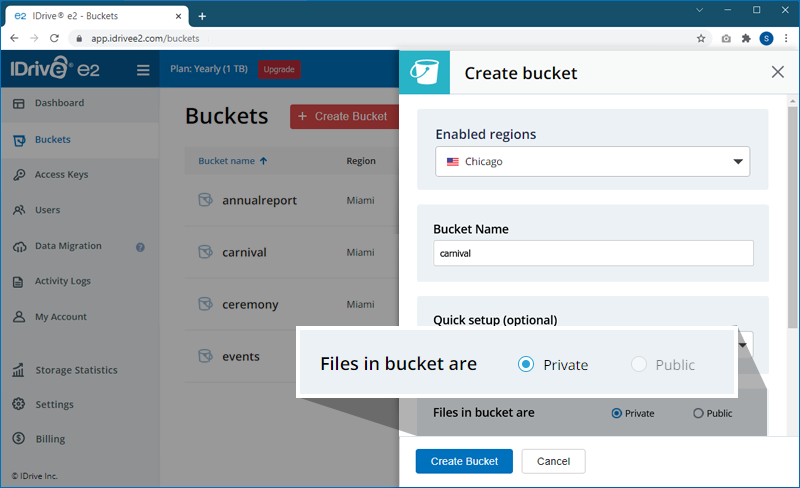This screenshot has width=800, height=488.
Task: Go to Storage Statistics
Action: click(x=77, y=370)
